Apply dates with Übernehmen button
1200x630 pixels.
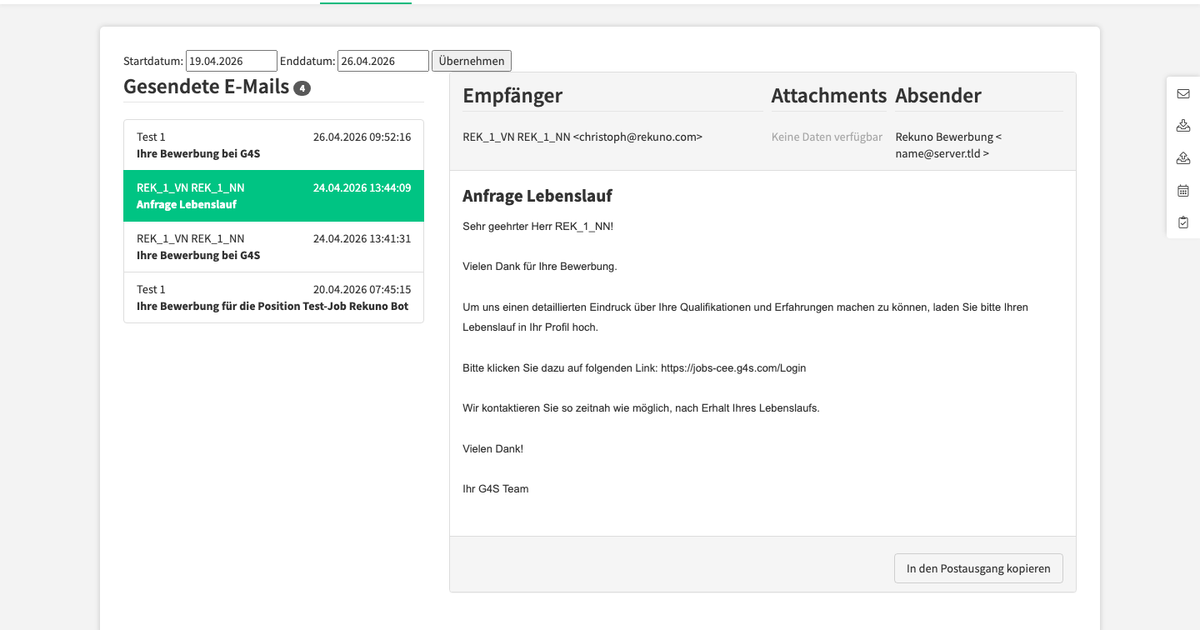click(472, 61)
